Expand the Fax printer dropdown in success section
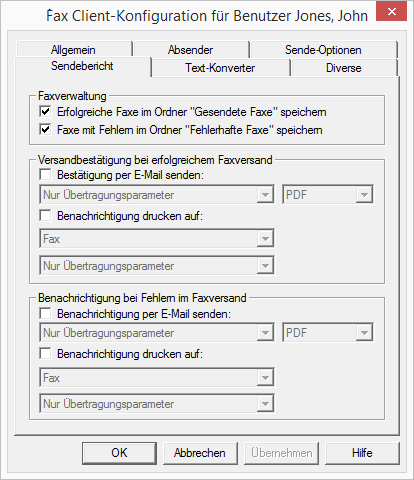The height and width of the screenshot is (480, 414). [x=157, y=239]
